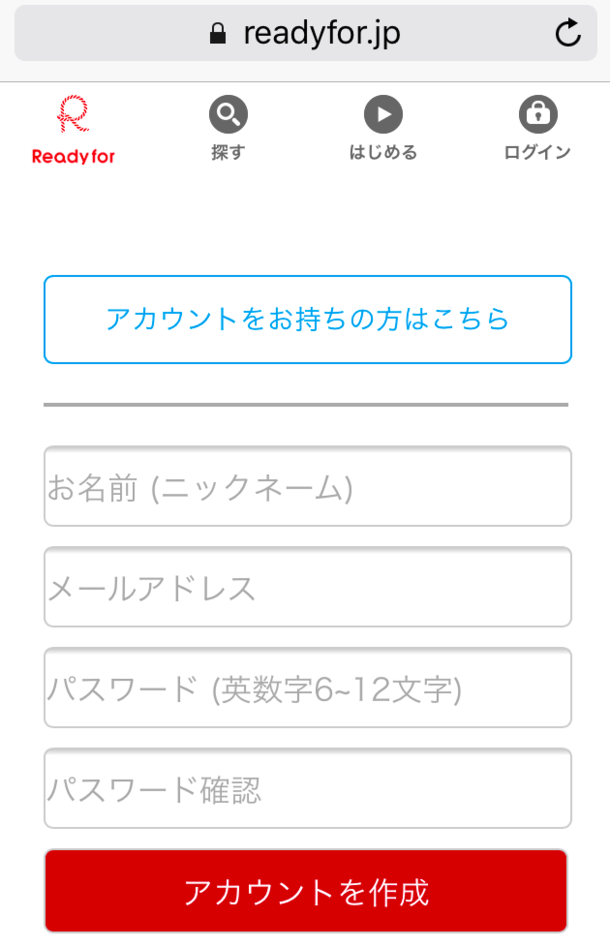Tap the magnifying glass search icon
610x948 pixels.
228,114
